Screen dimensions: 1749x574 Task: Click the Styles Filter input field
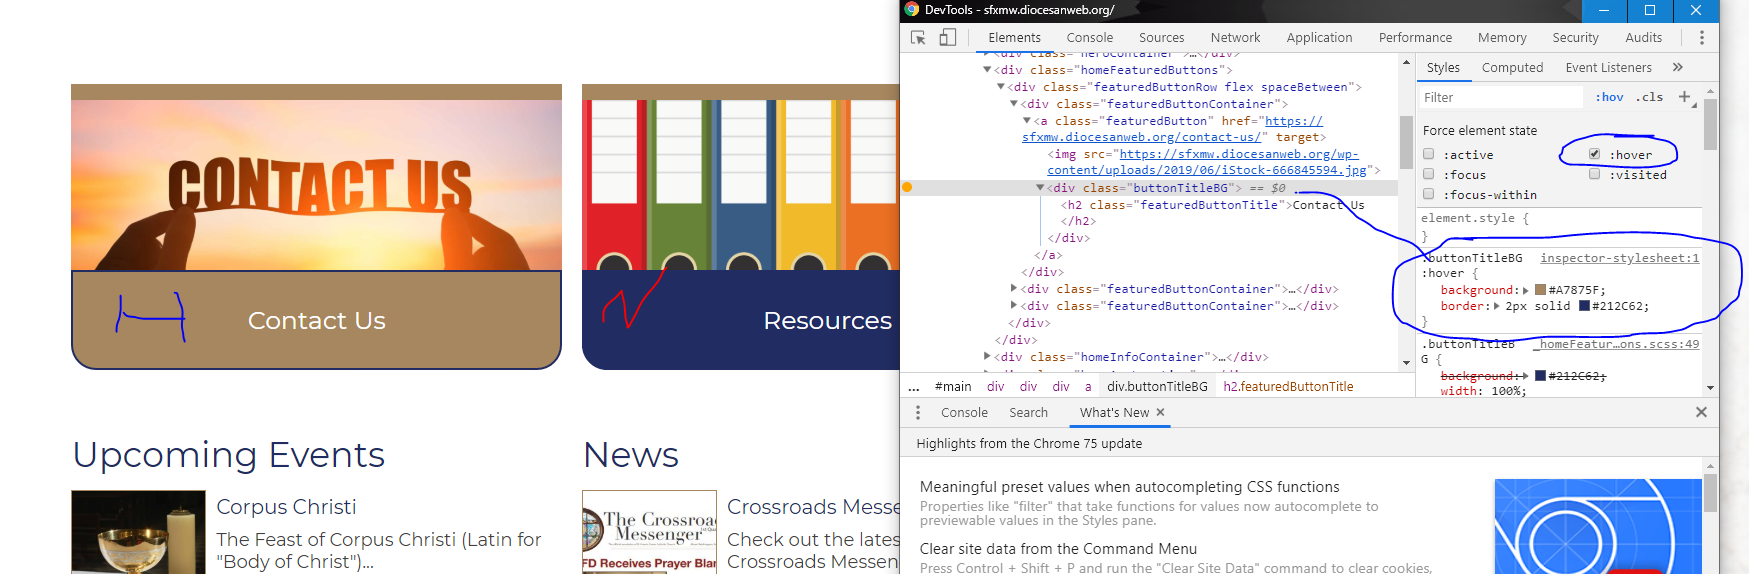(x=1500, y=97)
